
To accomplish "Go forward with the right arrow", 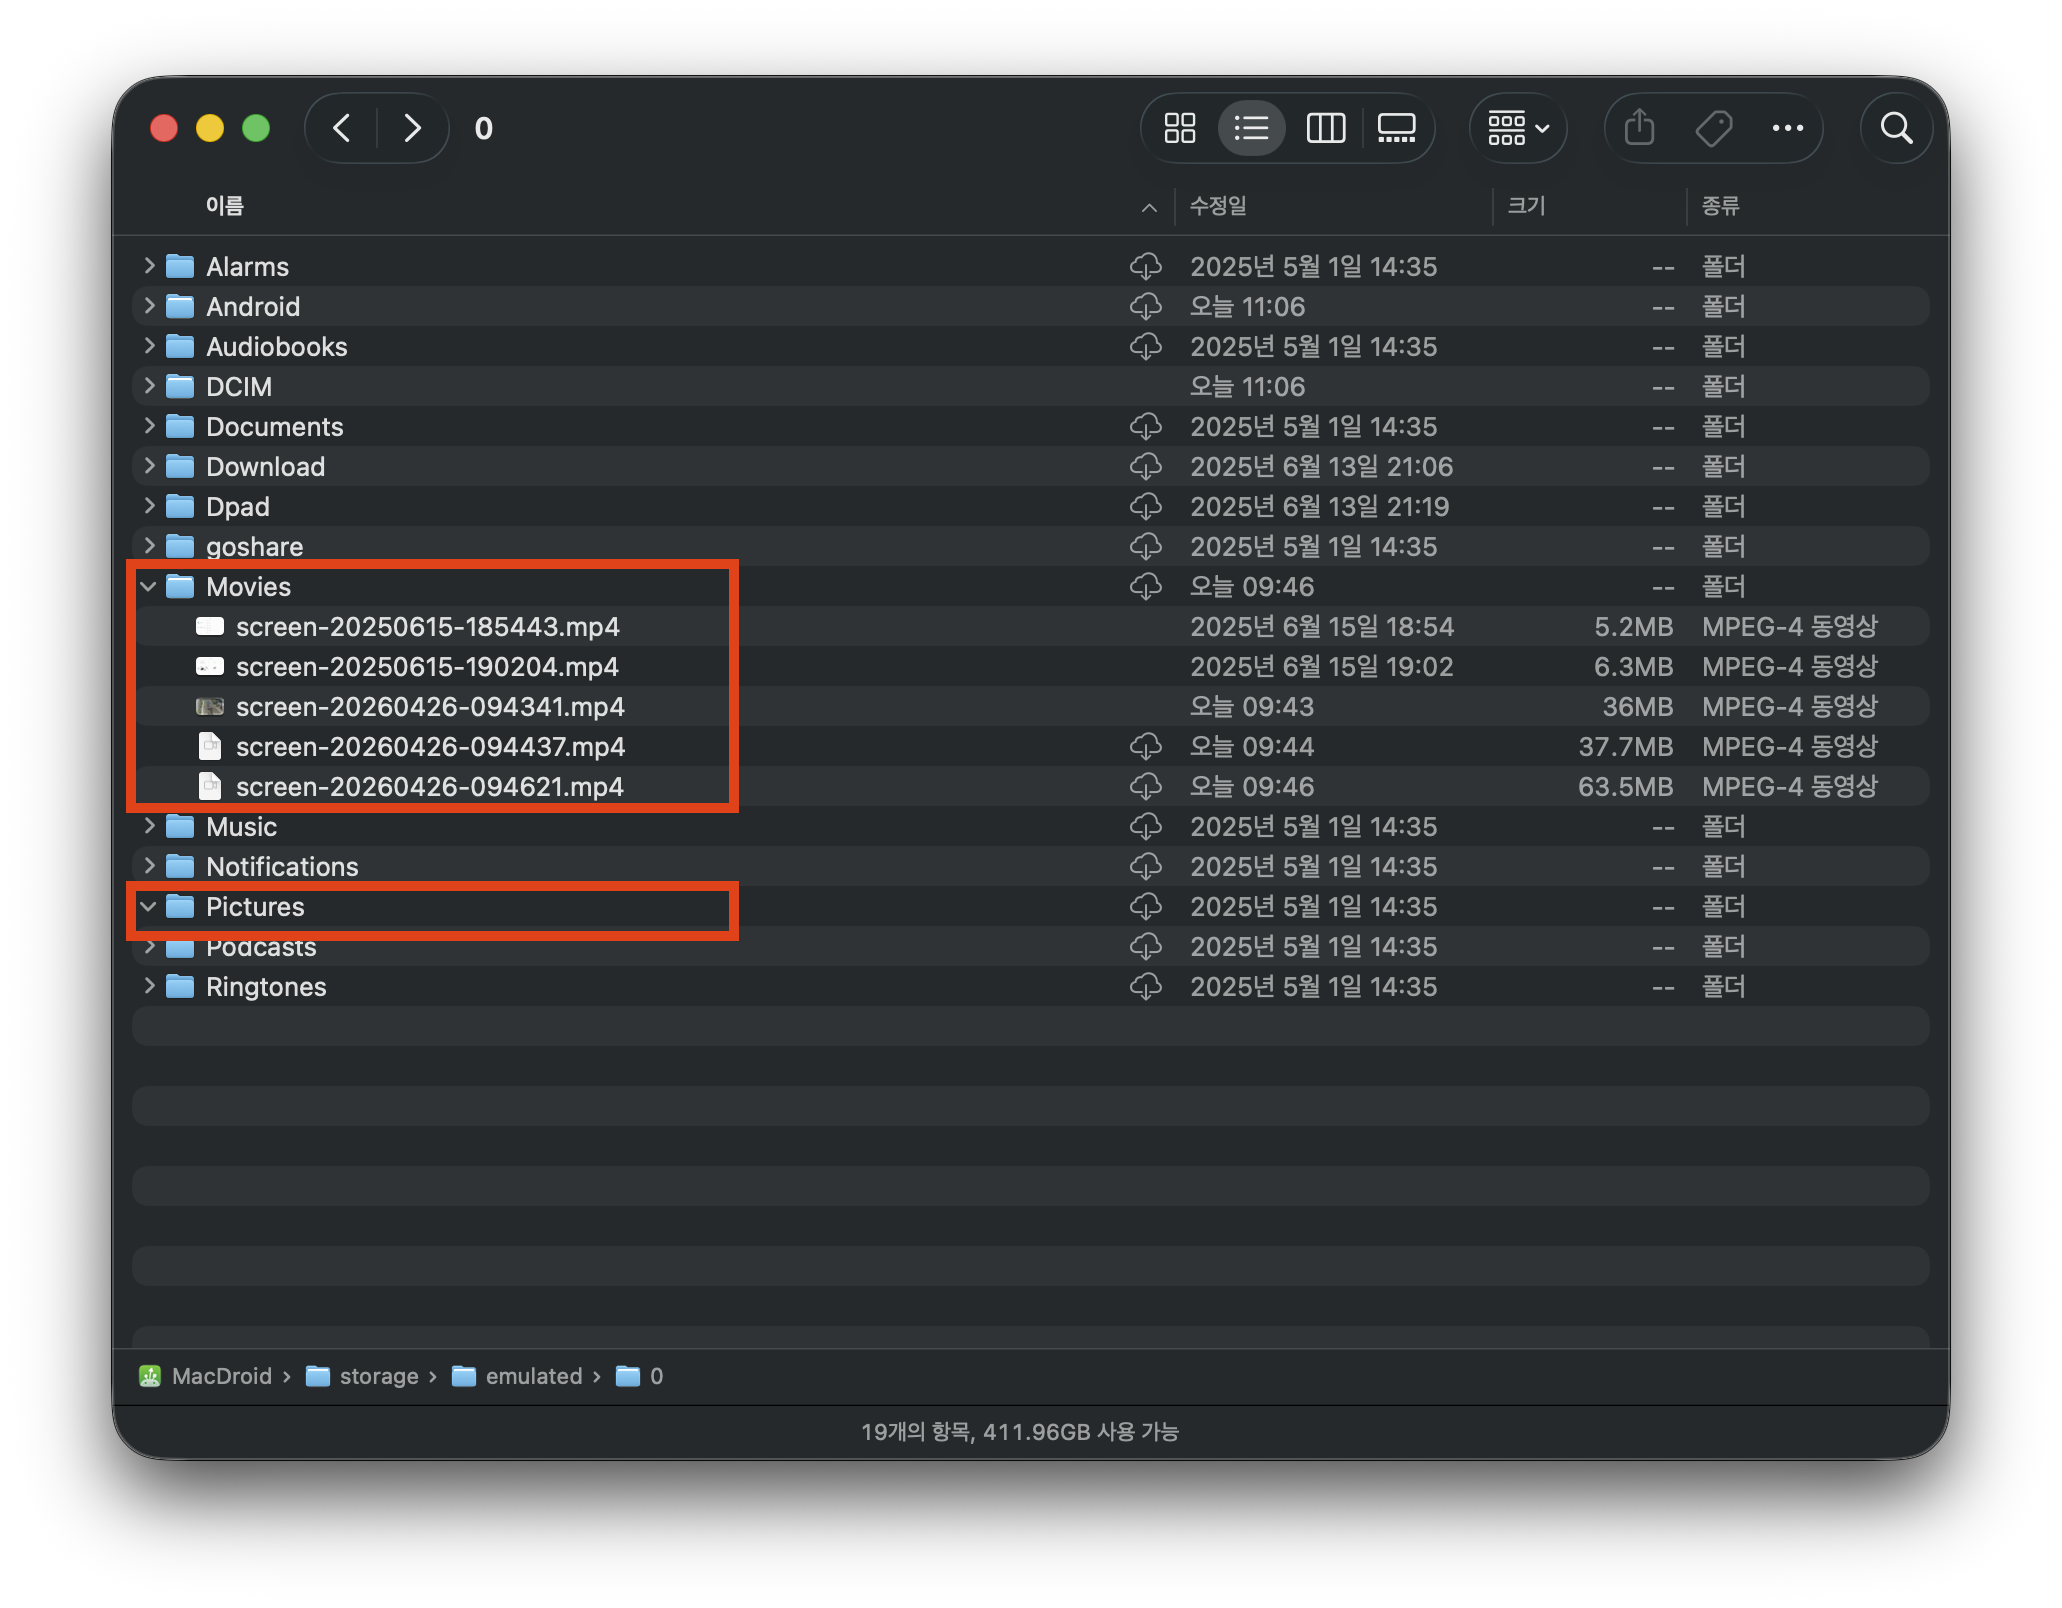I will tap(412, 128).
